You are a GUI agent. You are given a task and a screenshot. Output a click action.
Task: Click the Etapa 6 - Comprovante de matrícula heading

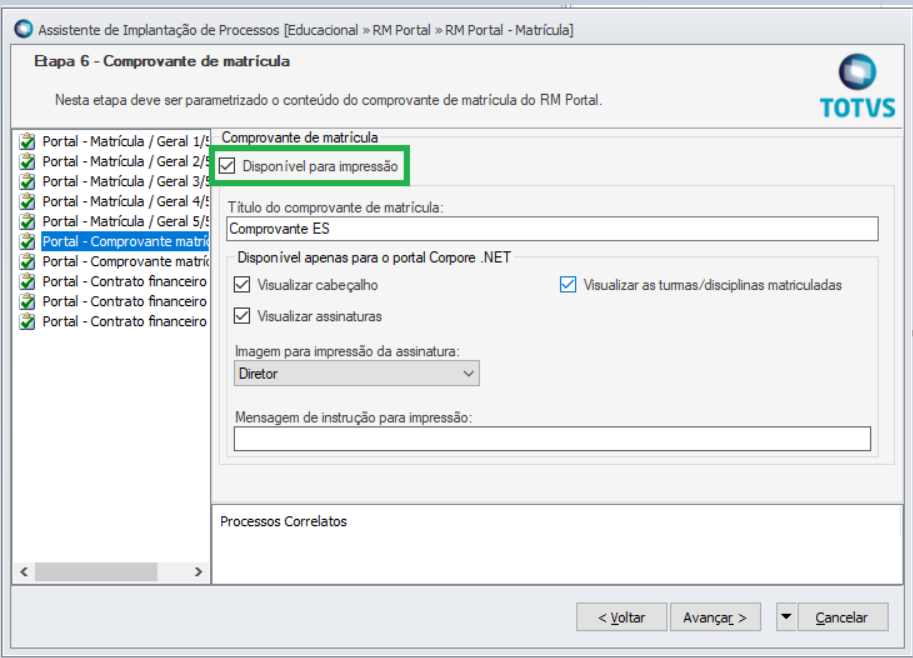click(162, 61)
